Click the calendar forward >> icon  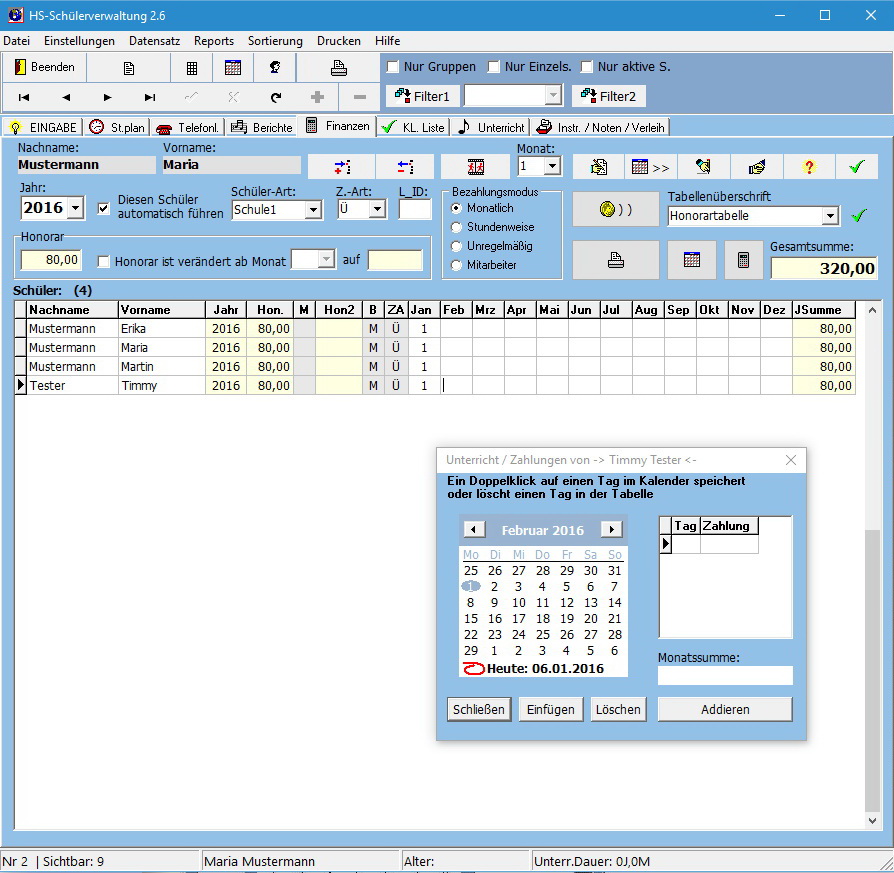[651, 167]
